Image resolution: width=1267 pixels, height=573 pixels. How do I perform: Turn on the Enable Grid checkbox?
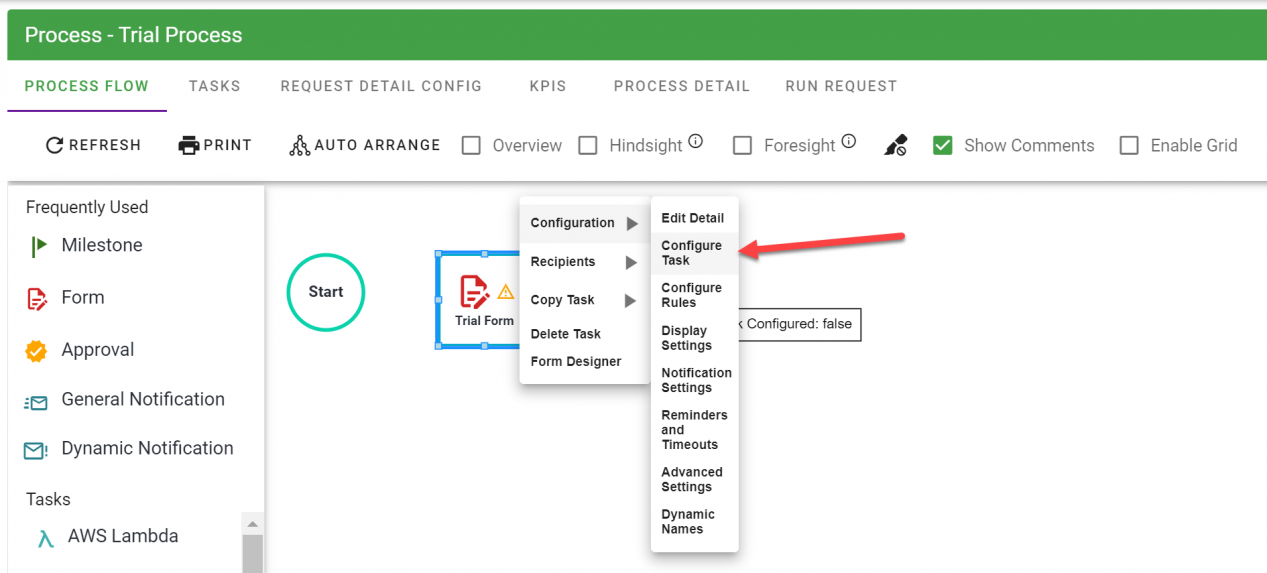(1129, 146)
